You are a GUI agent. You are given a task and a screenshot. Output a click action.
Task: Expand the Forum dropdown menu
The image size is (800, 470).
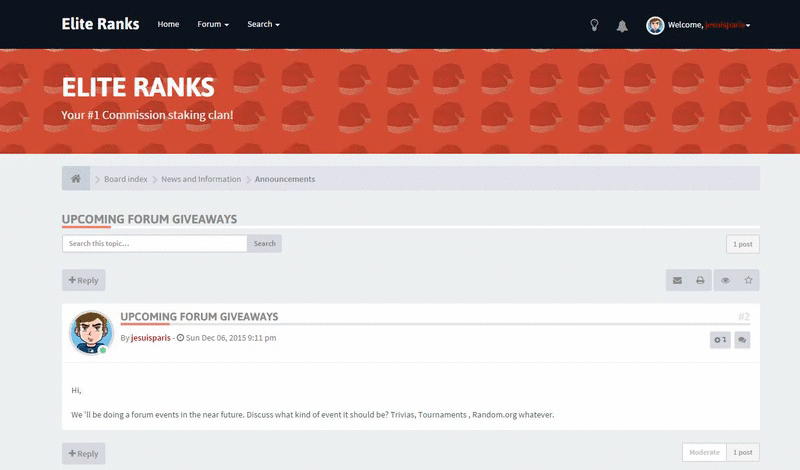click(213, 24)
